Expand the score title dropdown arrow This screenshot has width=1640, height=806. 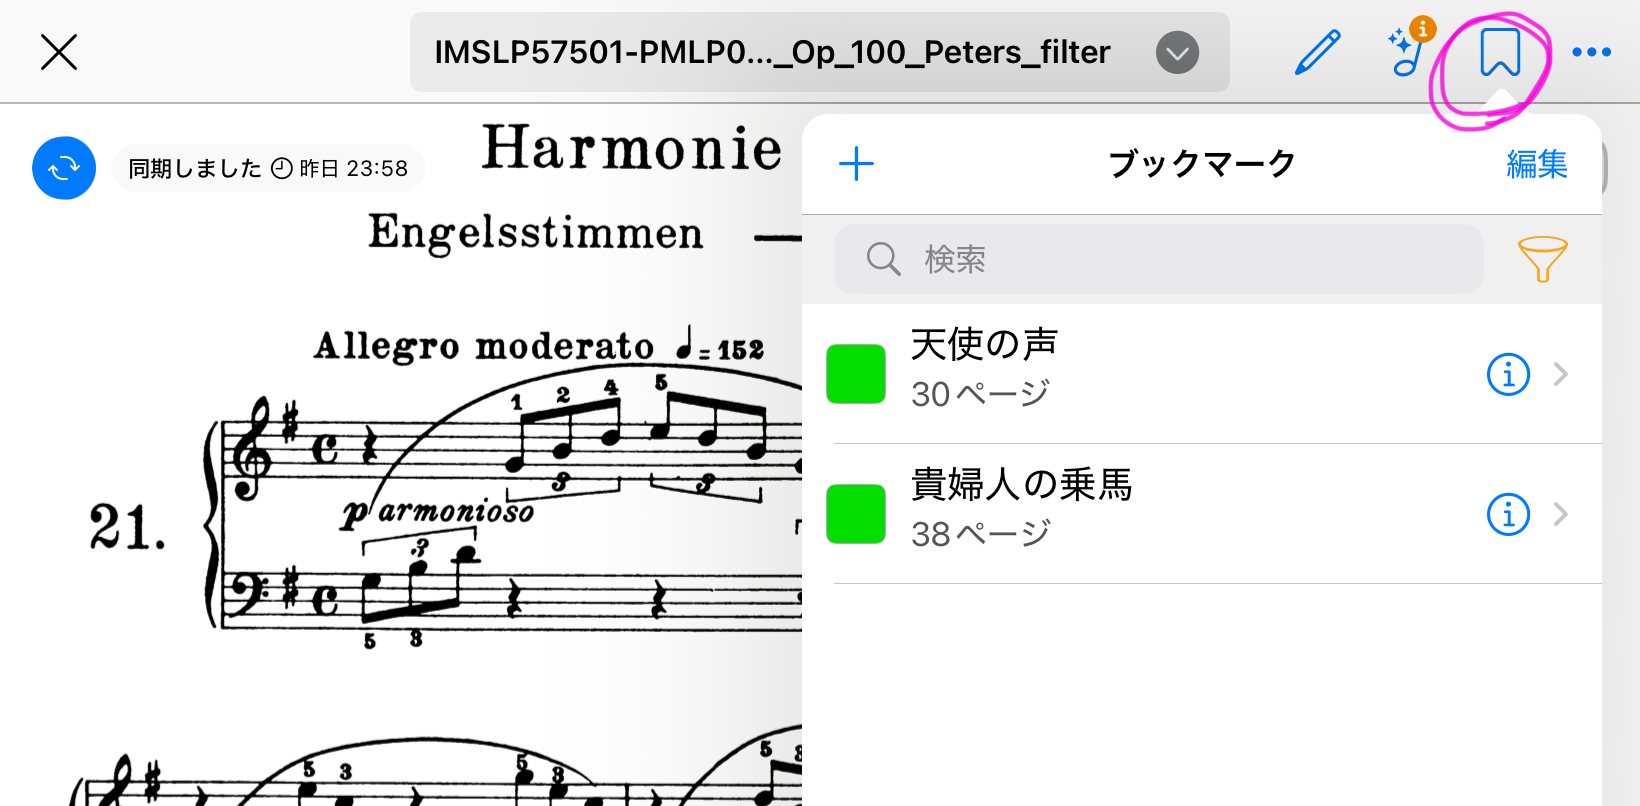coord(1177,52)
